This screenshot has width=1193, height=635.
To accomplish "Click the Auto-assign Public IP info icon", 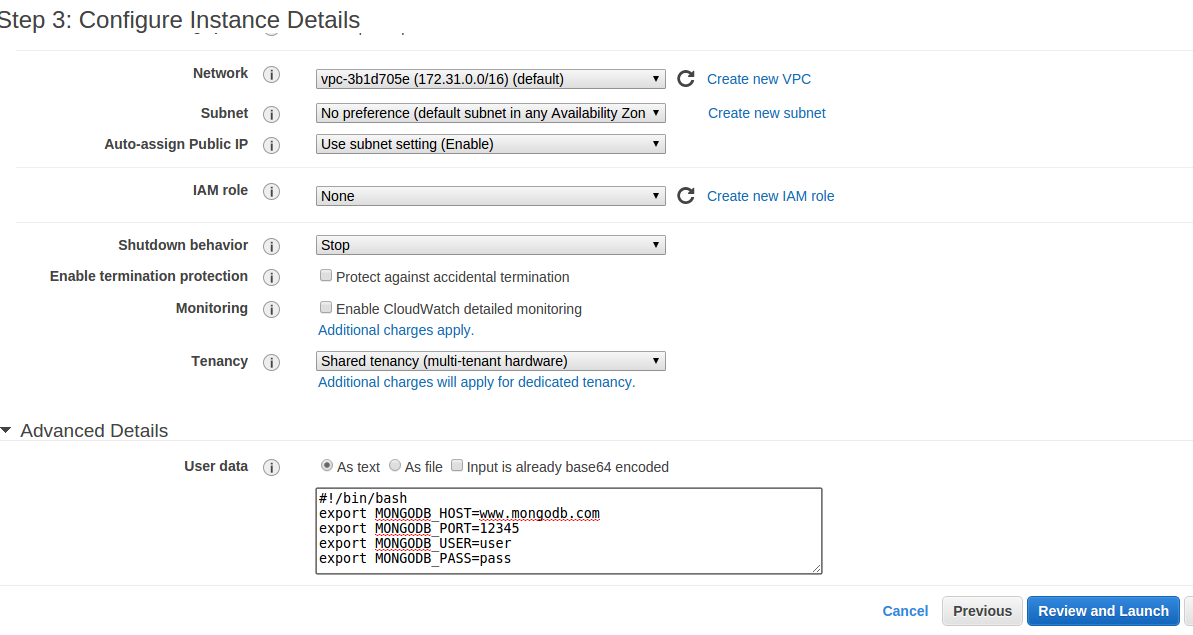I will click(x=271, y=145).
